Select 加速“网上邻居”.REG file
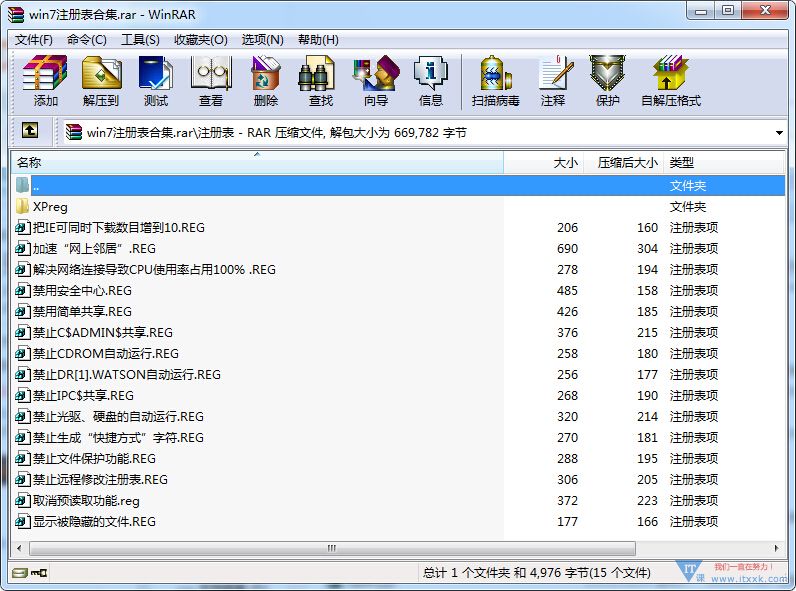Screen dimensions: 796x591 pyautogui.click(x=94, y=249)
